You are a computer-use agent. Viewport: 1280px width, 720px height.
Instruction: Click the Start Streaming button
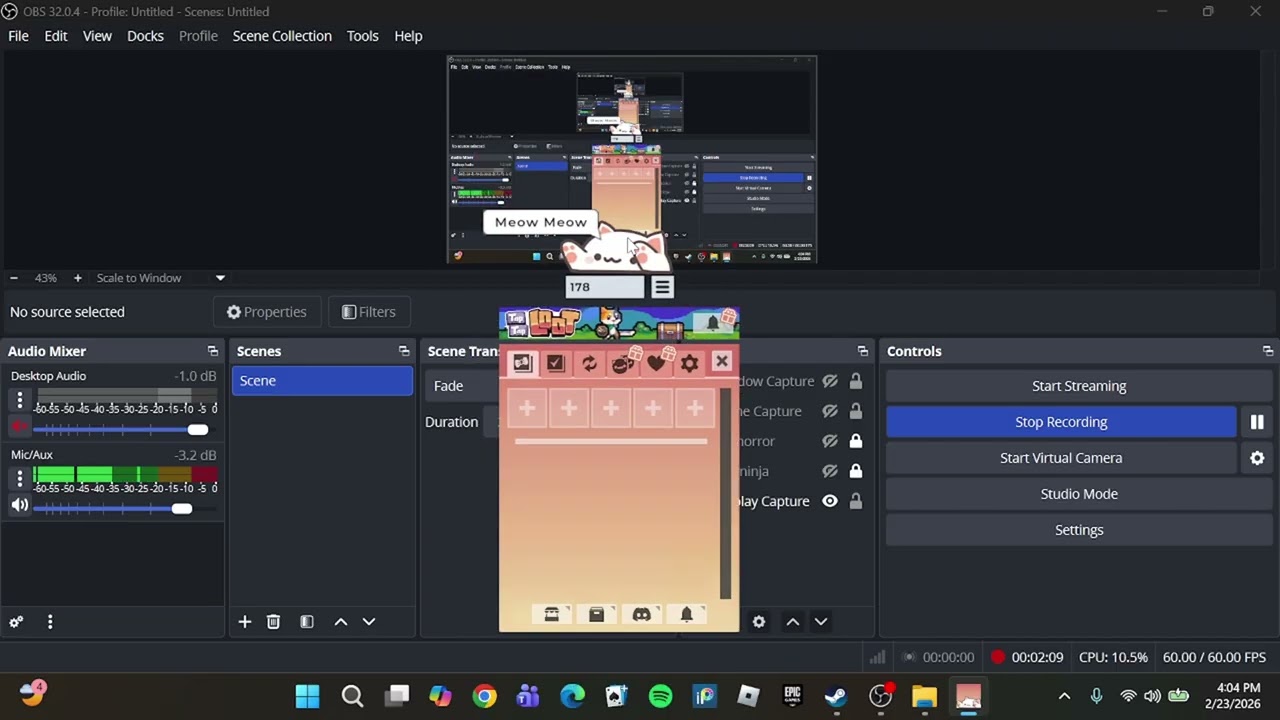tap(1078, 386)
